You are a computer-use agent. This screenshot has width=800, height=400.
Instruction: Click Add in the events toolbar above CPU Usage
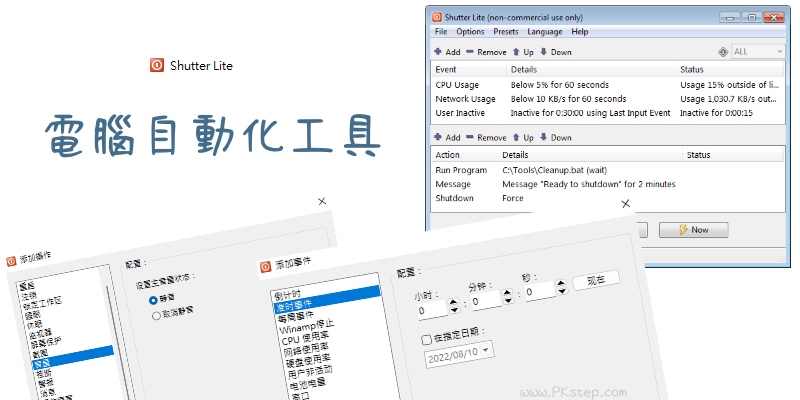coord(447,52)
